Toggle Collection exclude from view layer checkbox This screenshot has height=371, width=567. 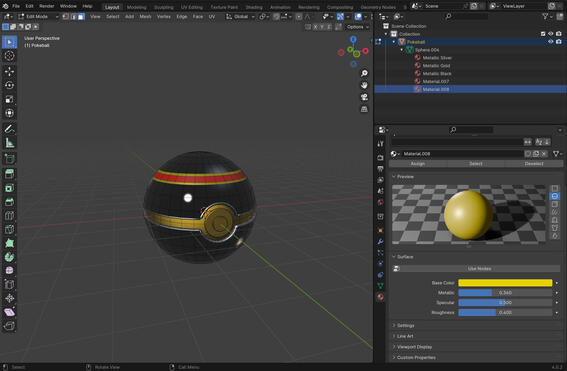(x=543, y=34)
